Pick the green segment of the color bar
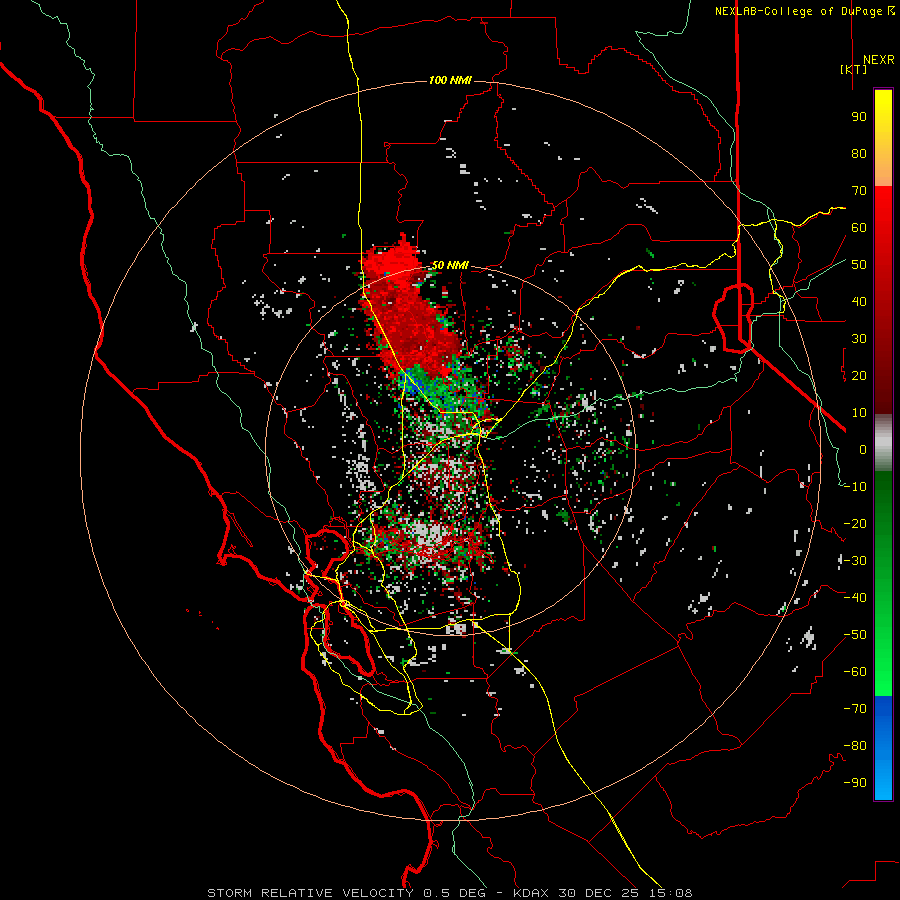The height and width of the screenshot is (900, 900). tap(883, 583)
